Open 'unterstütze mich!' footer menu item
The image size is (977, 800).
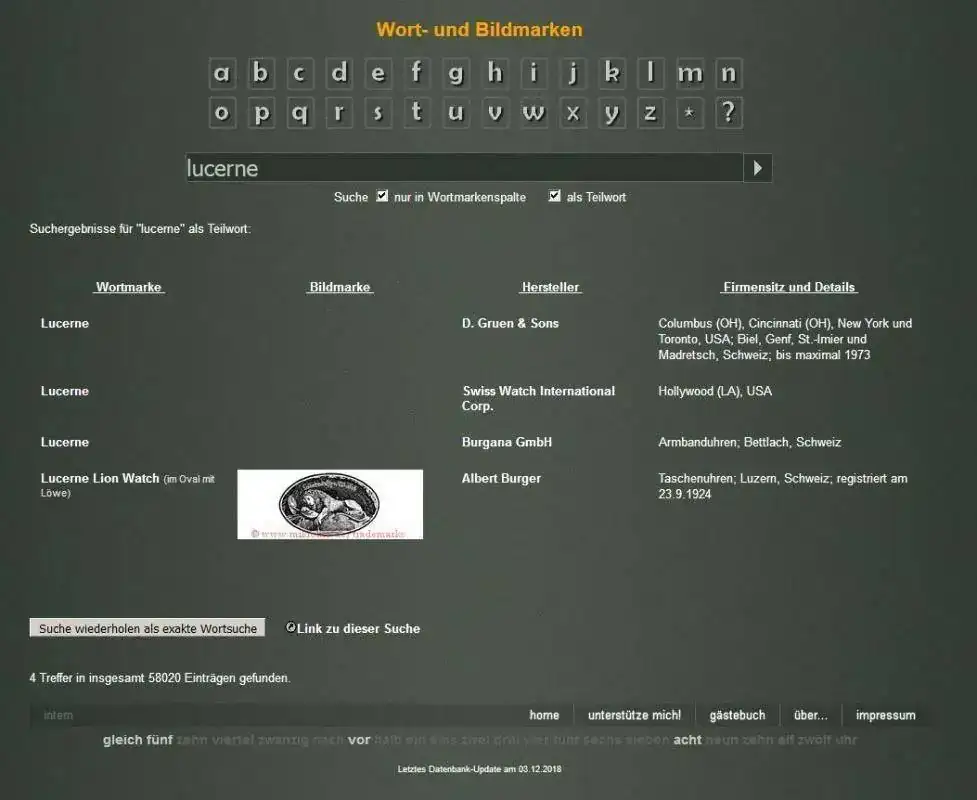pyautogui.click(x=634, y=715)
